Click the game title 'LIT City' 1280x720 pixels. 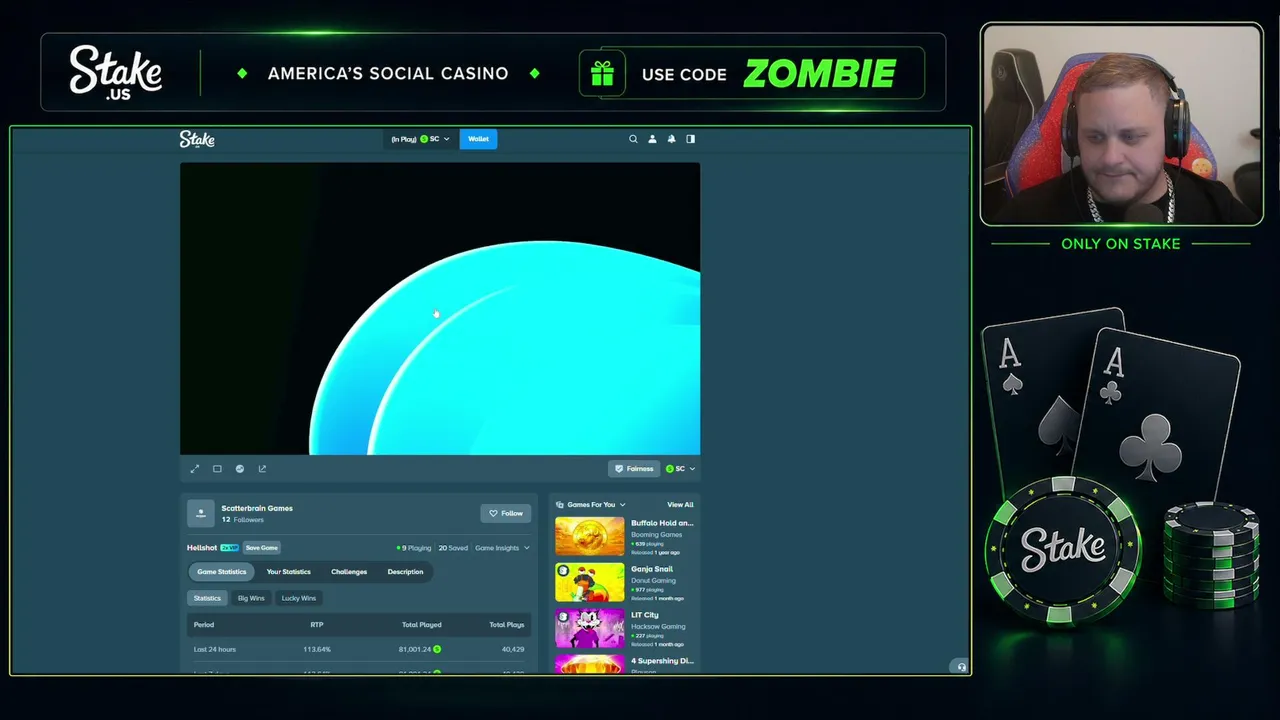645,615
